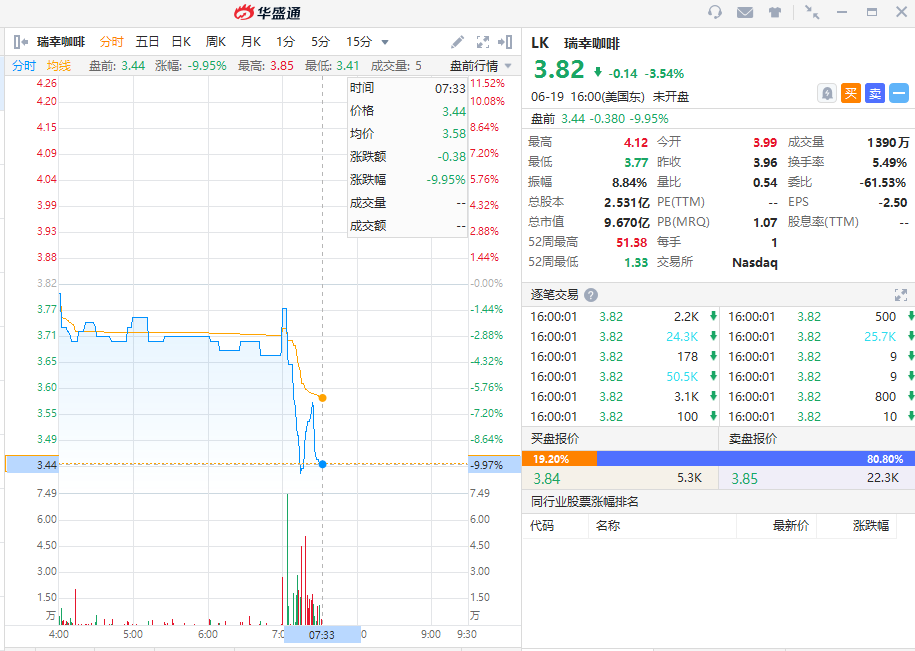The image size is (915, 651).
Task: Click the 名称 column header
Action: tap(607, 526)
